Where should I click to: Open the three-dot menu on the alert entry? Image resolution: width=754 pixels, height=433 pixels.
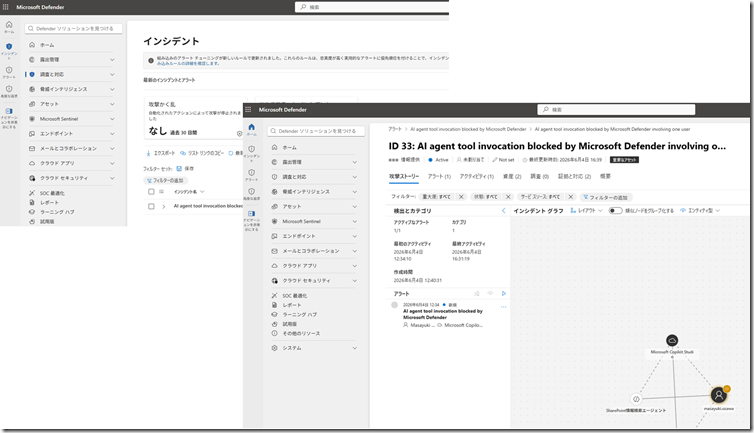tap(503, 306)
